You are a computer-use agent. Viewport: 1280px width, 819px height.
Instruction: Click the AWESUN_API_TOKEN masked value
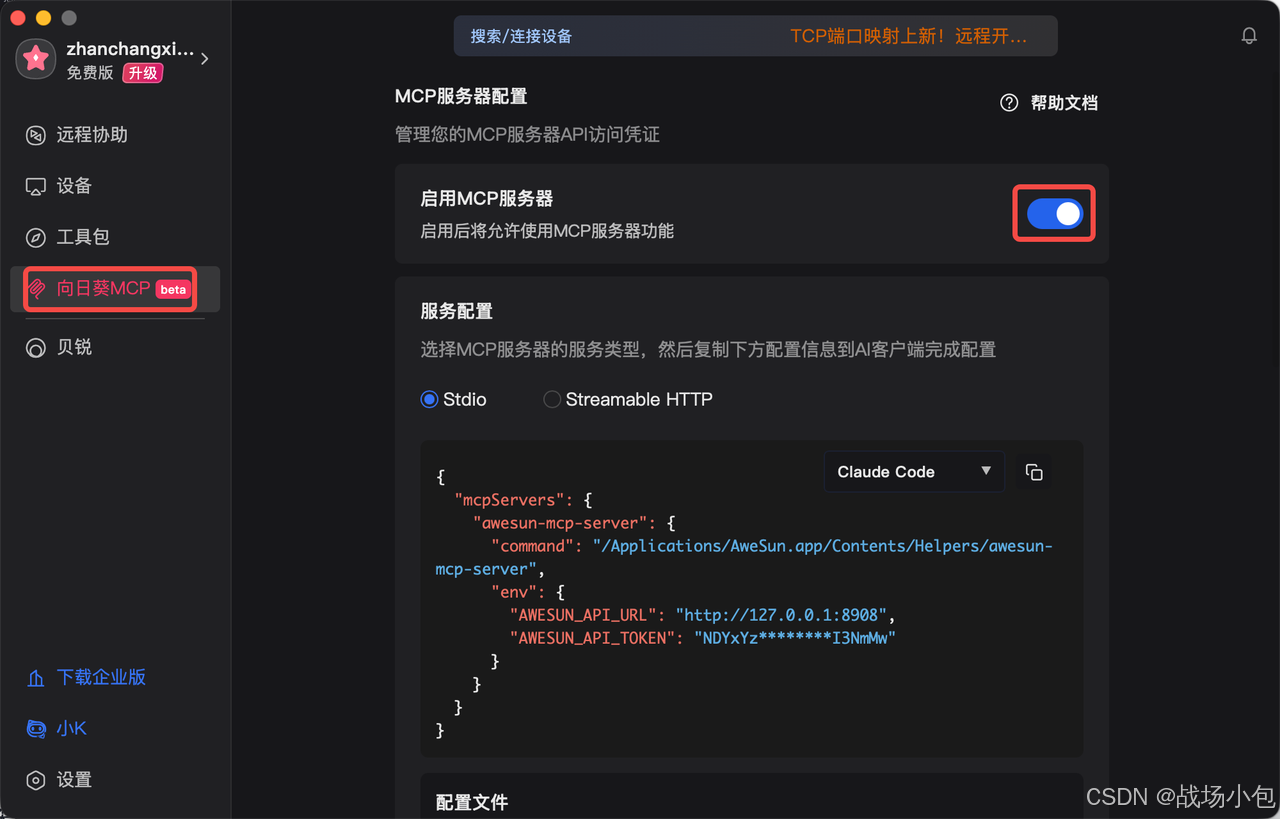coord(794,638)
